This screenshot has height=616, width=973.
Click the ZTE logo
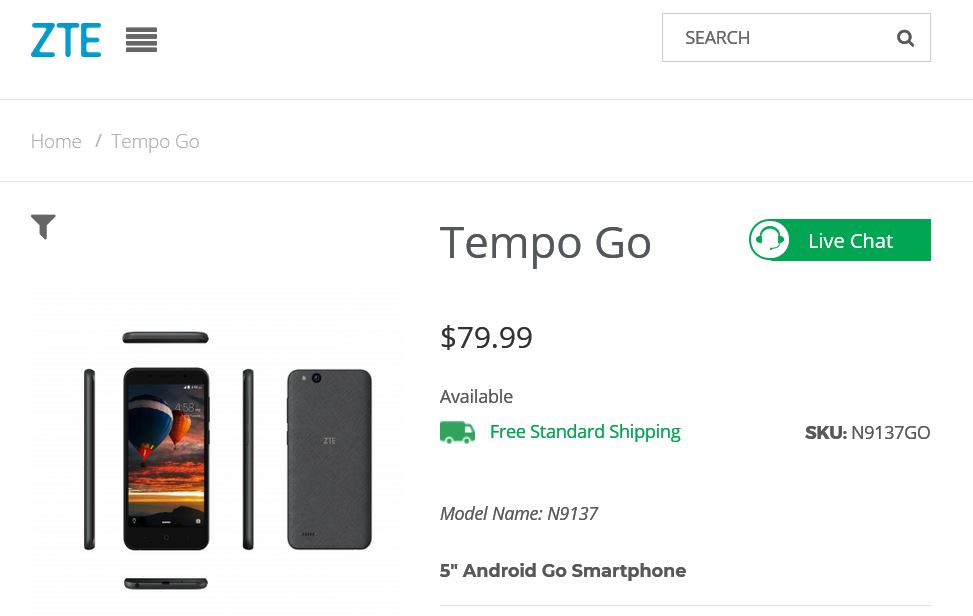tap(66, 40)
